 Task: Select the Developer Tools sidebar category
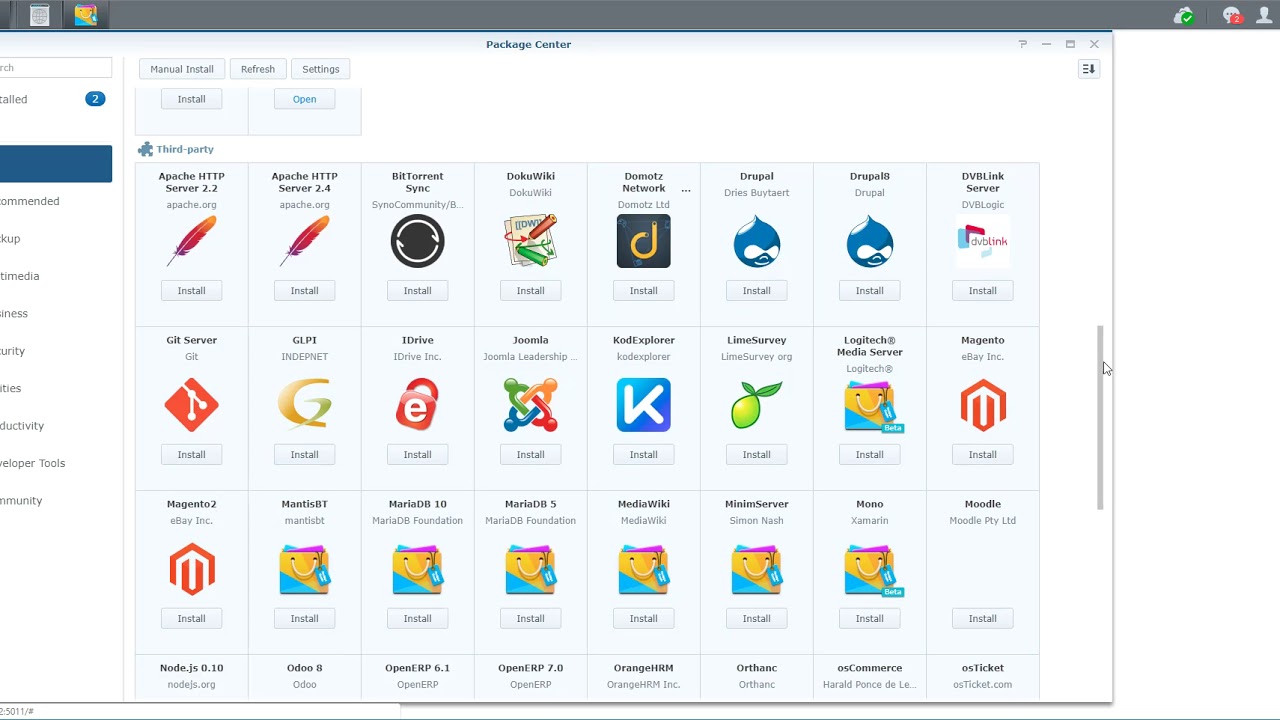tap(56, 463)
